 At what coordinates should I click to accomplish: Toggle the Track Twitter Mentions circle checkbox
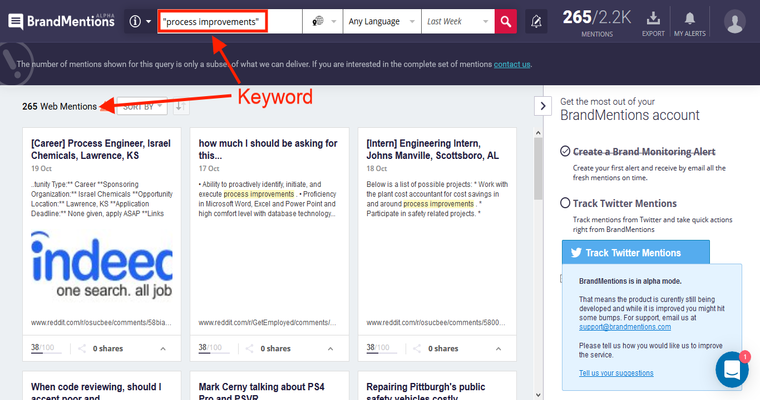565,203
